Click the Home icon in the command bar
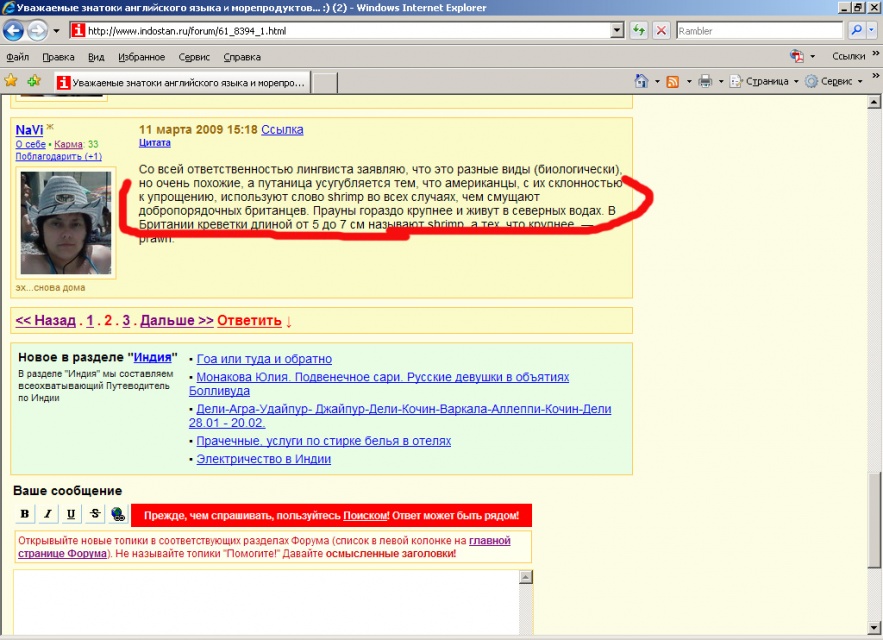The width and height of the screenshot is (883, 640). point(642,81)
